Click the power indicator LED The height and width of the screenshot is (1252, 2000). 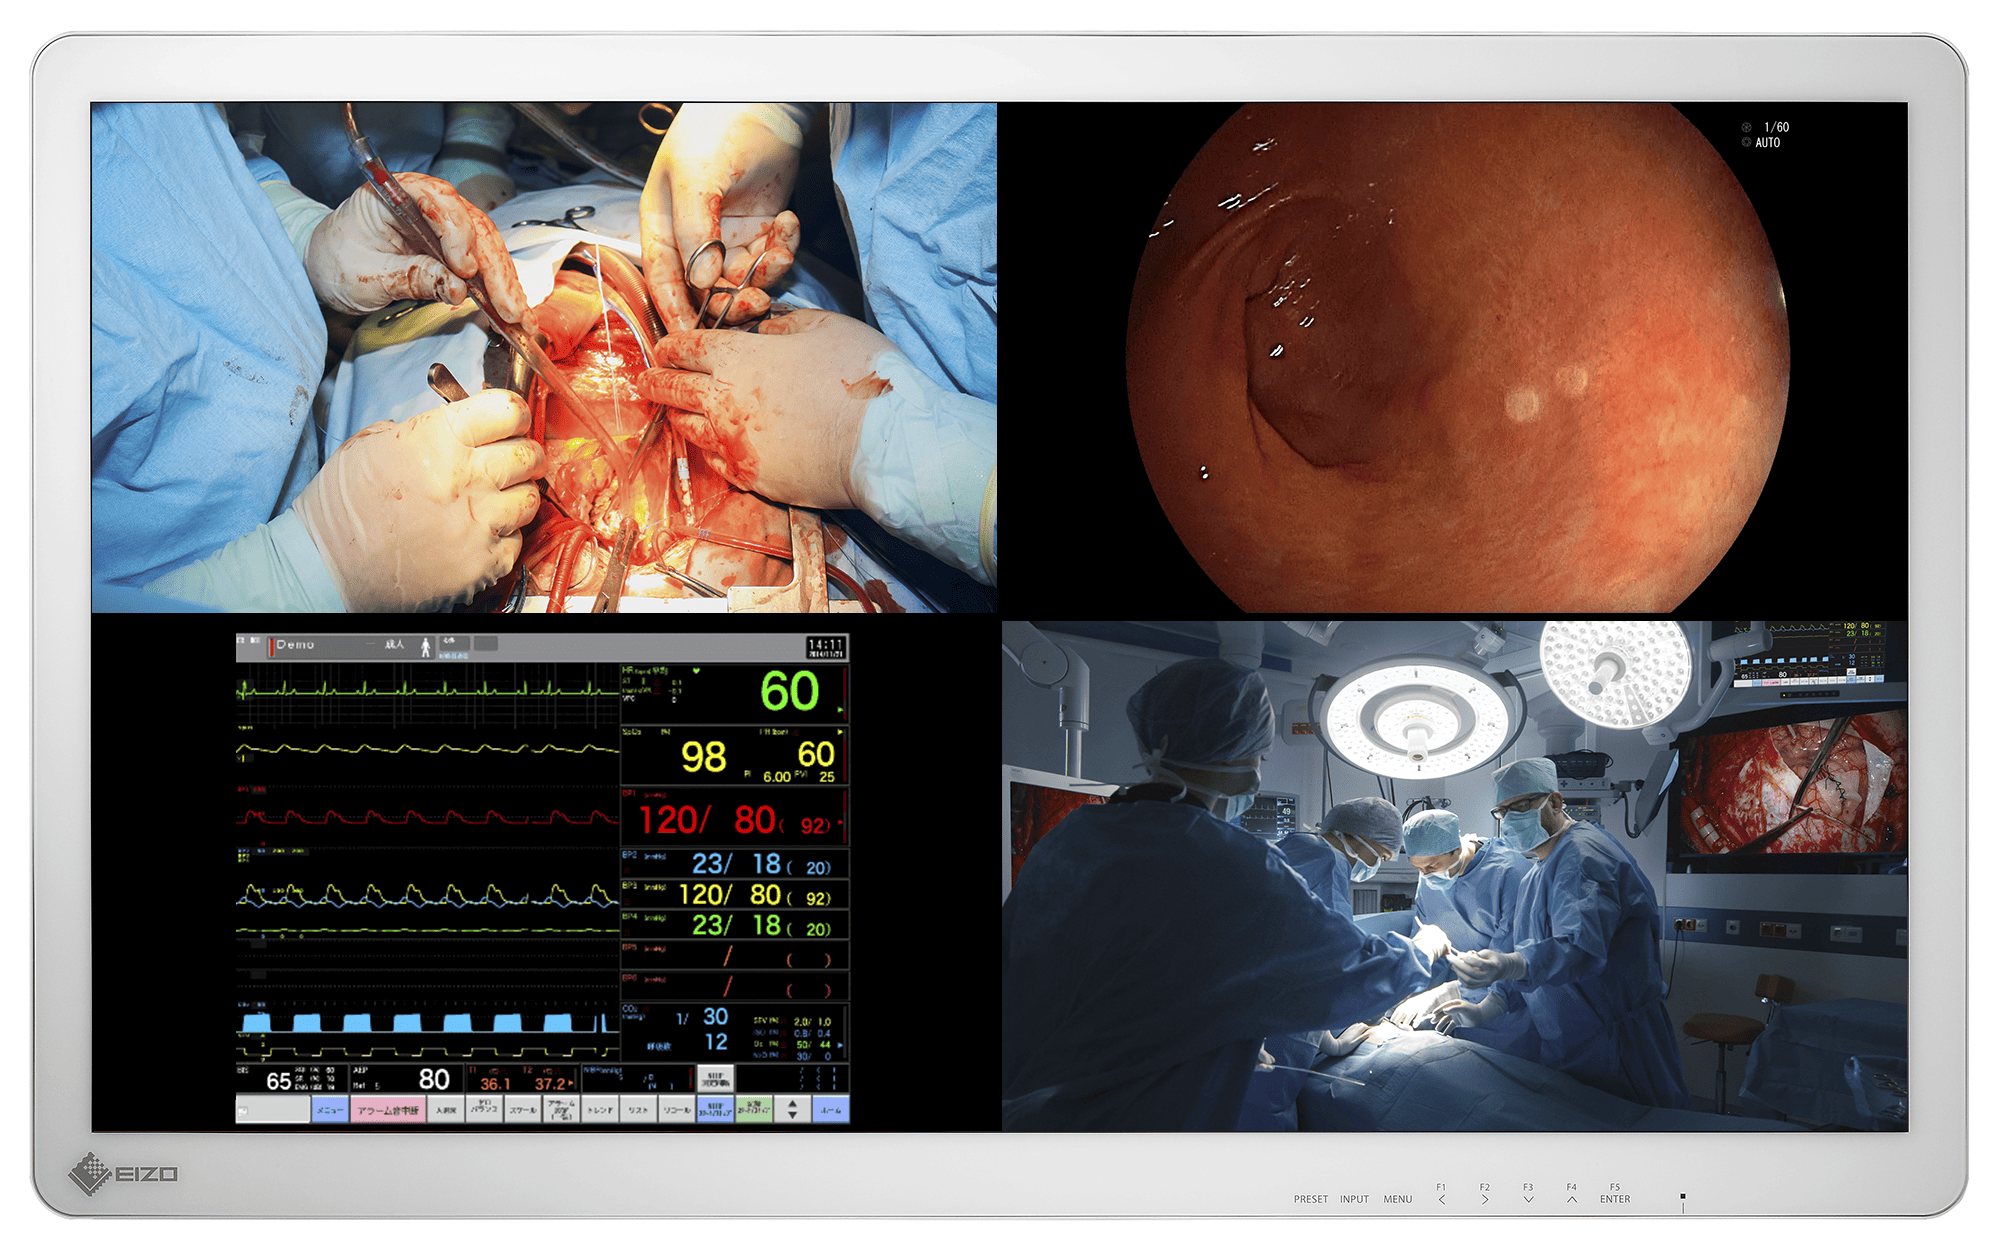point(1683,1196)
